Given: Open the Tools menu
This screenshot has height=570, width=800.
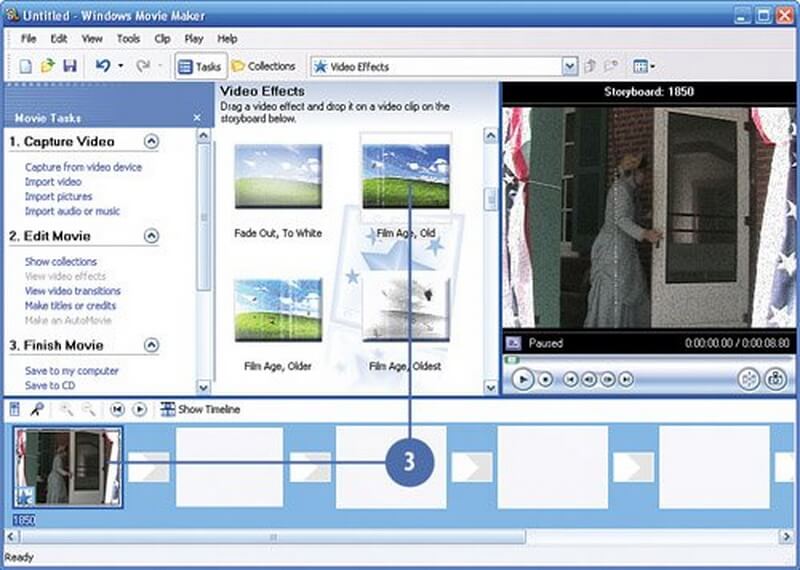Looking at the screenshot, I should pos(128,39).
